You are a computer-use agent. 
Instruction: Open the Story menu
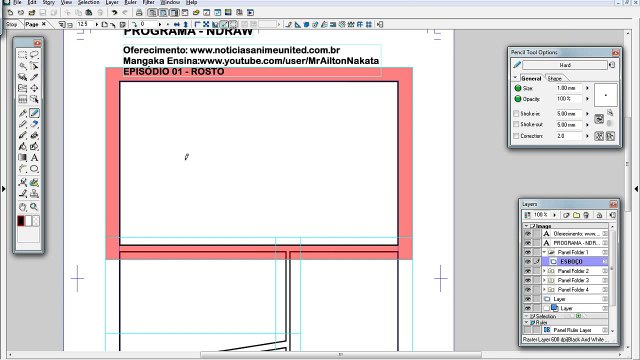49,2
